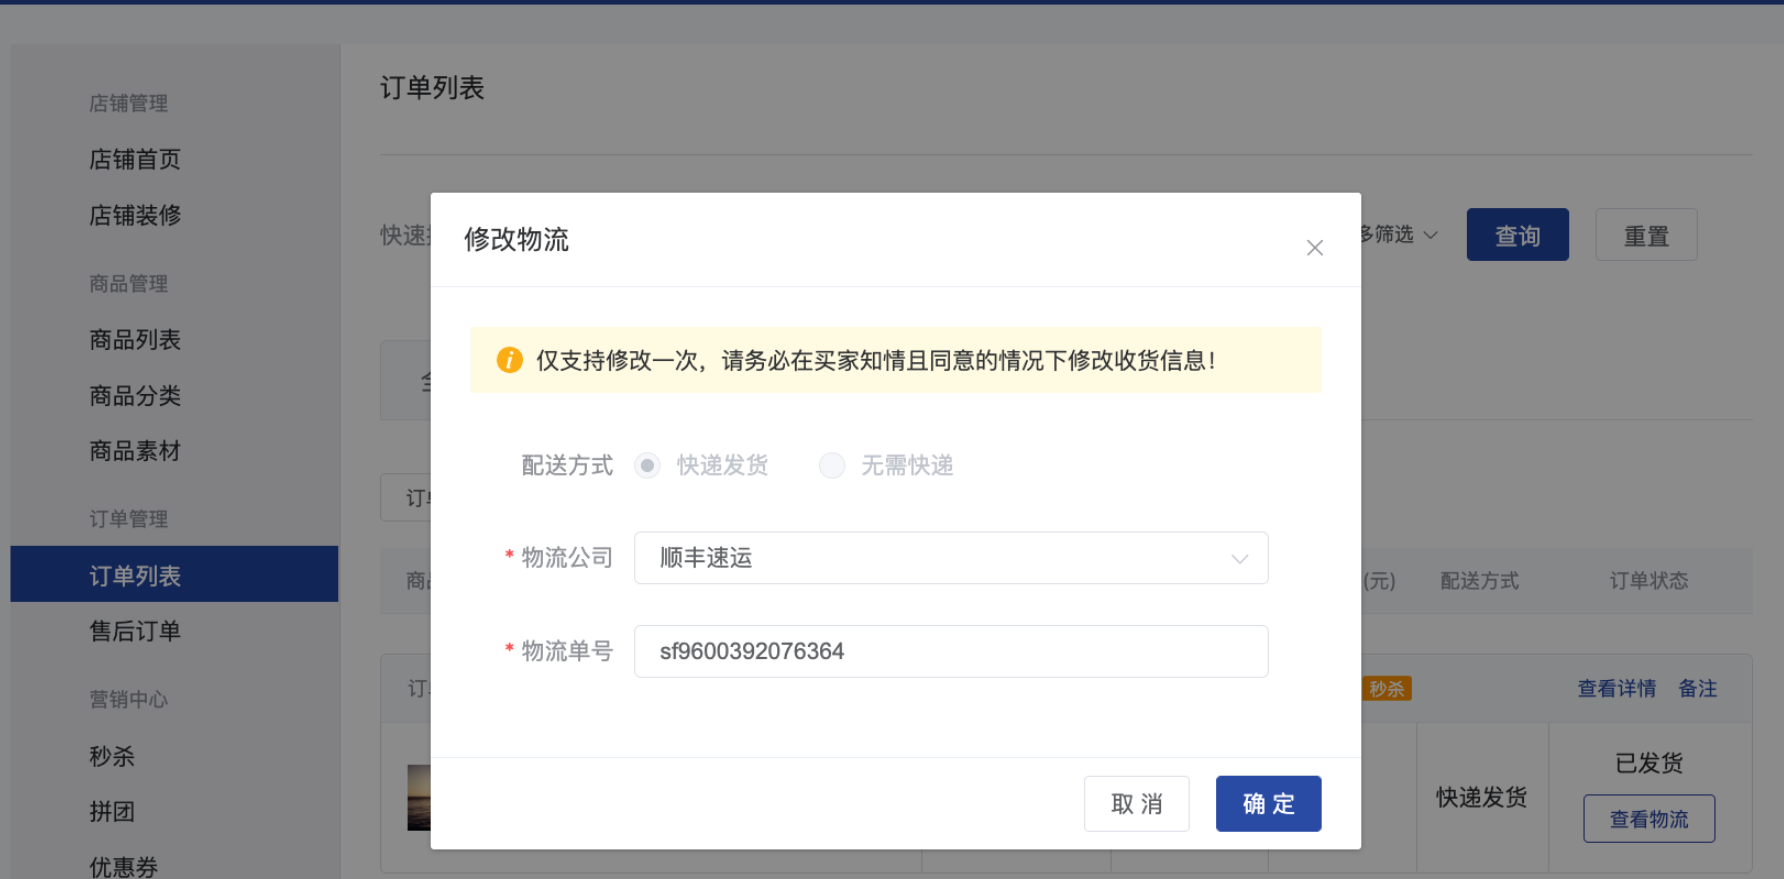Open the 物流公司 dropdown

951,558
